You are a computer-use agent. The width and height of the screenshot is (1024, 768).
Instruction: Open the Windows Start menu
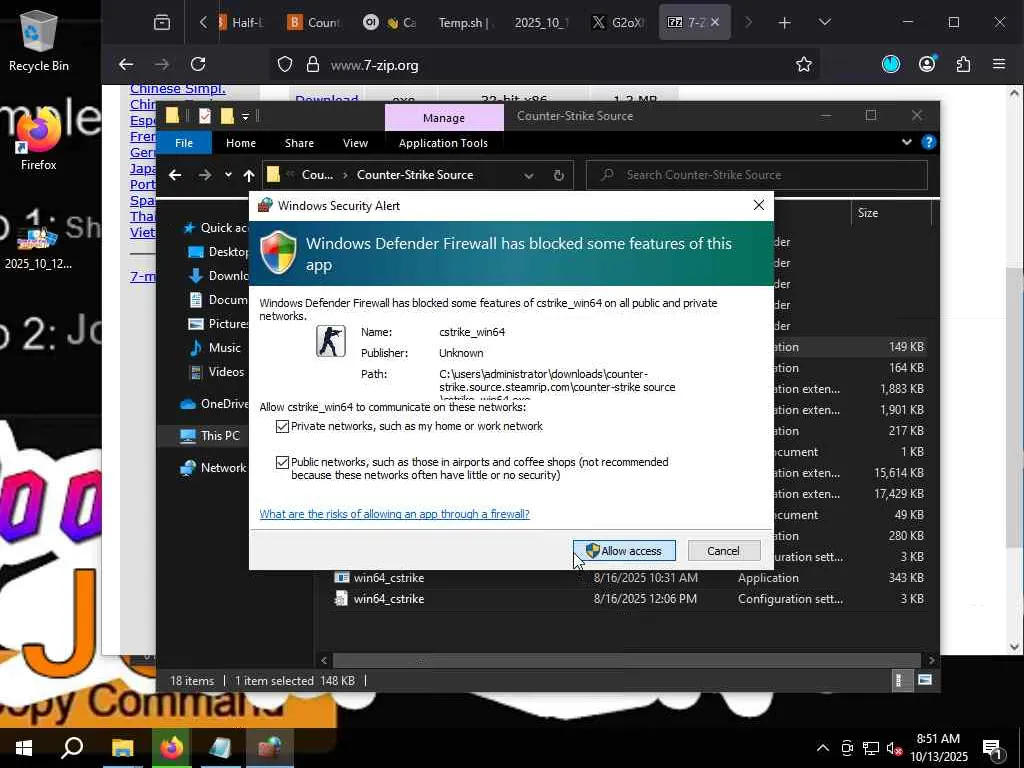coord(24,748)
